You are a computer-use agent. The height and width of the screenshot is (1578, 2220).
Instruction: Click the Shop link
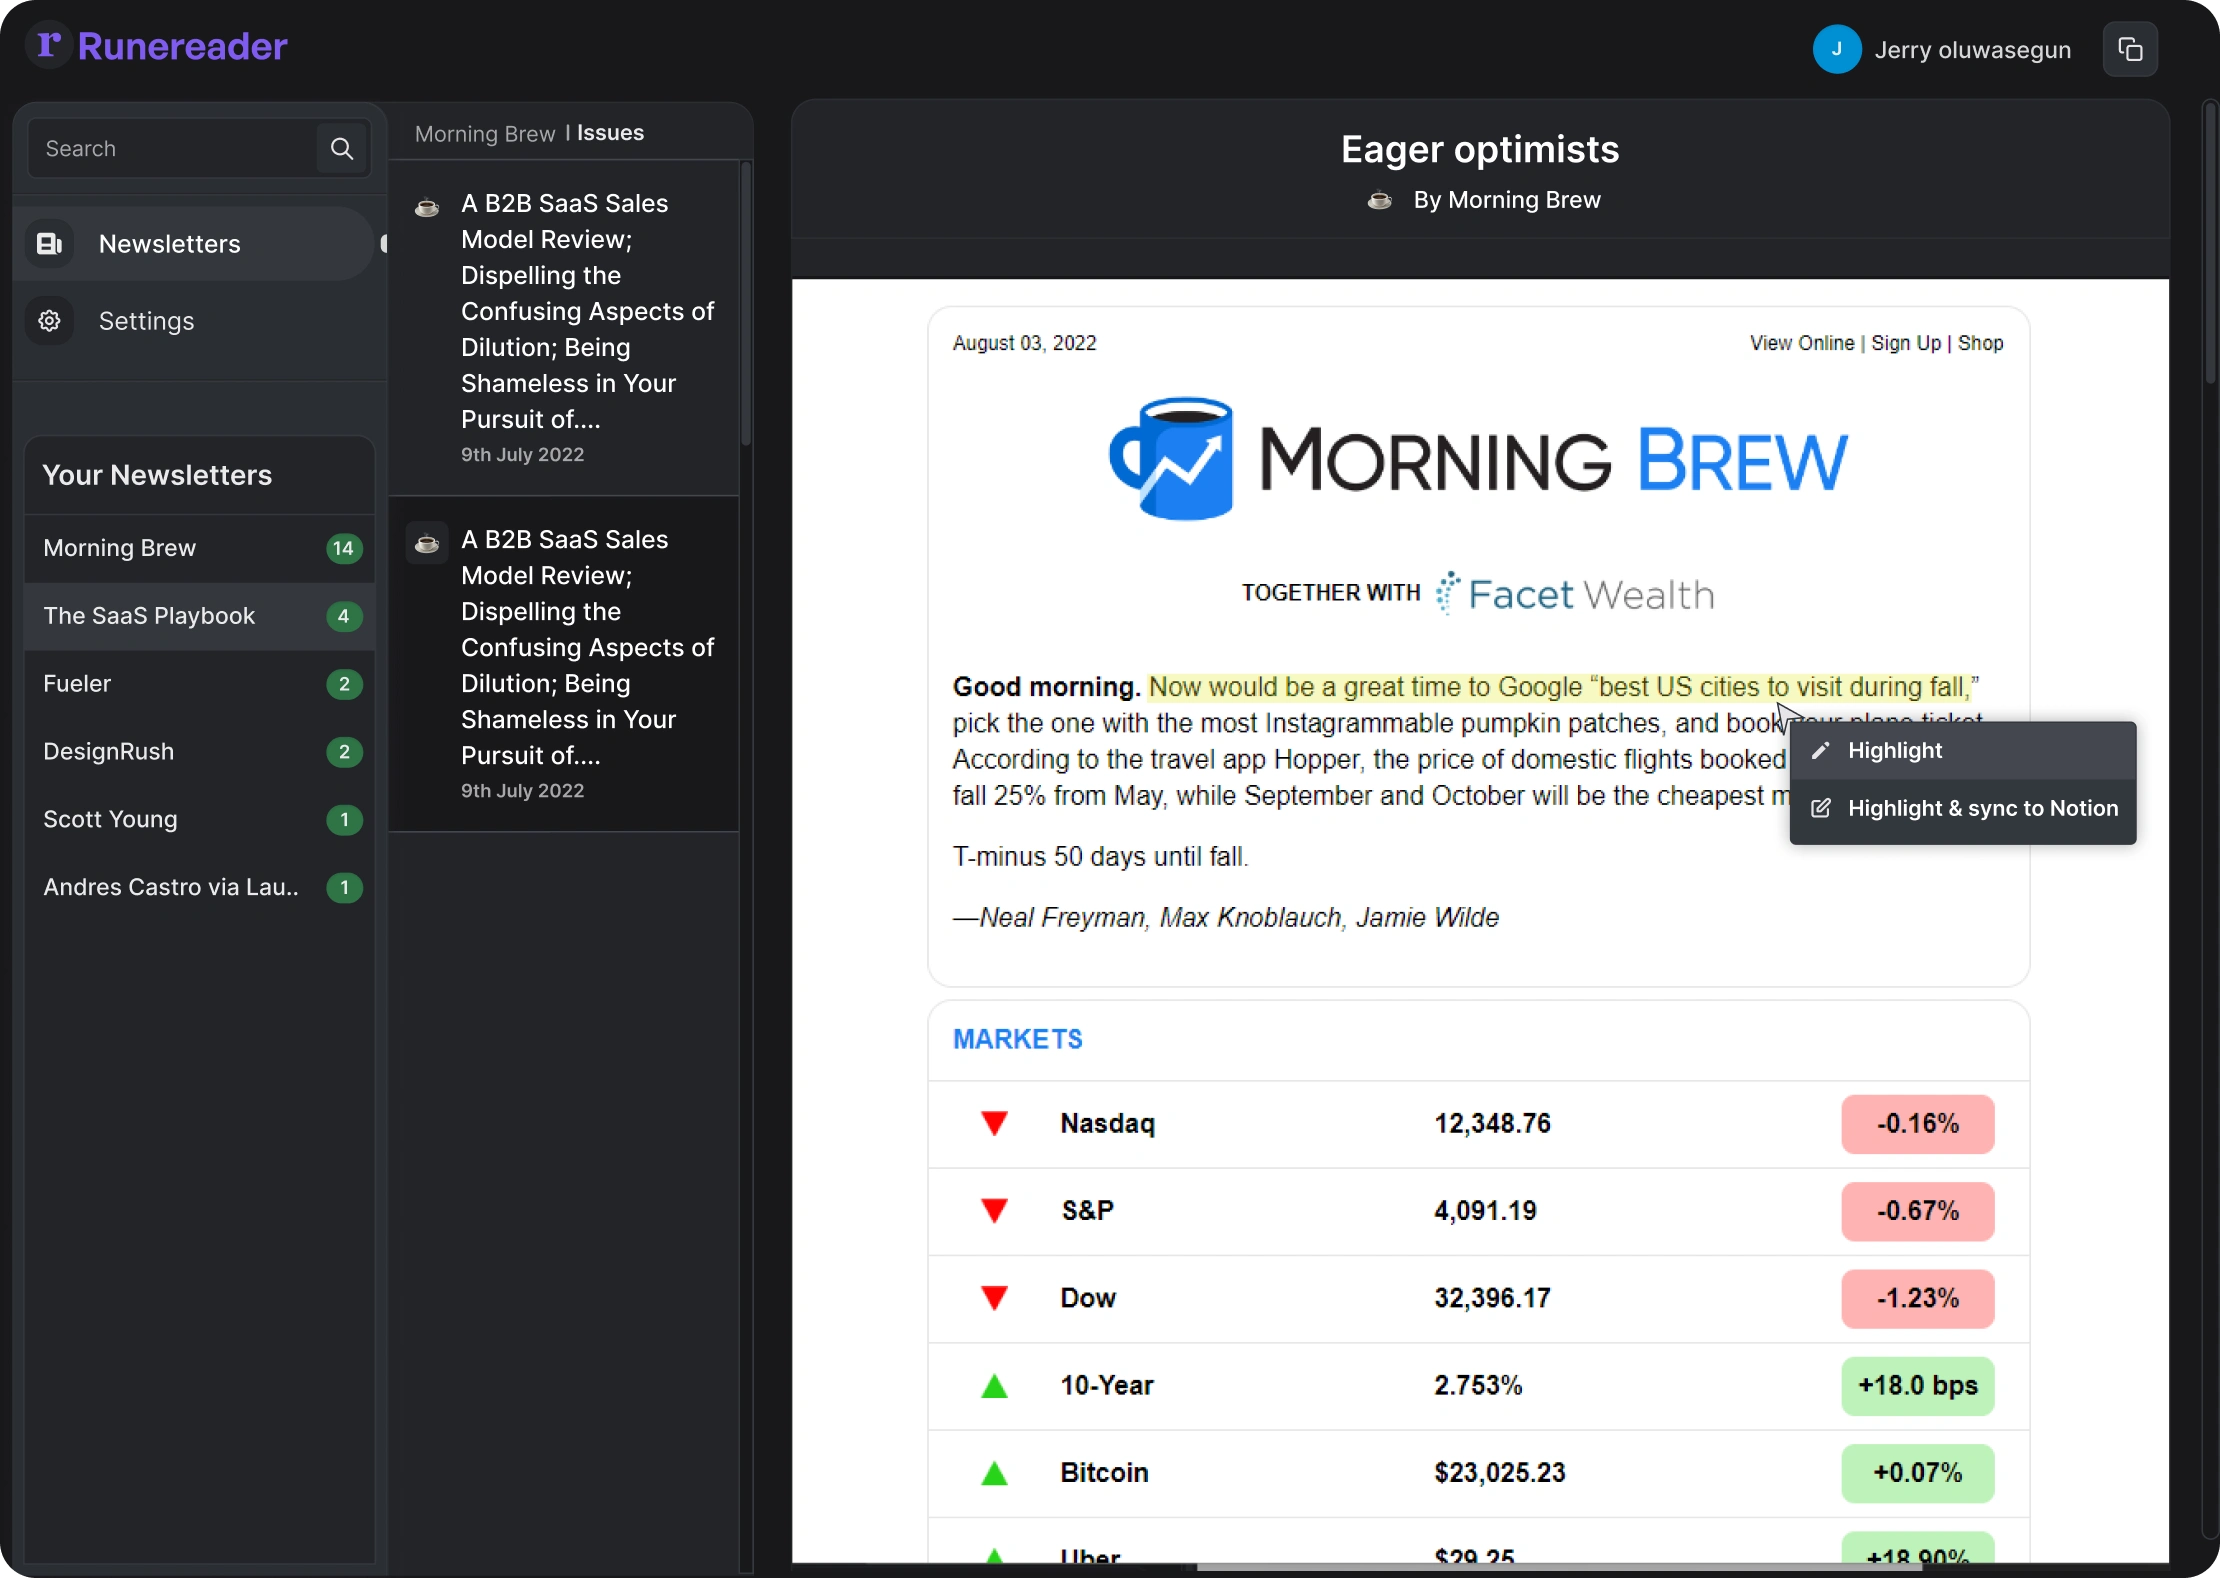pos(1980,343)
